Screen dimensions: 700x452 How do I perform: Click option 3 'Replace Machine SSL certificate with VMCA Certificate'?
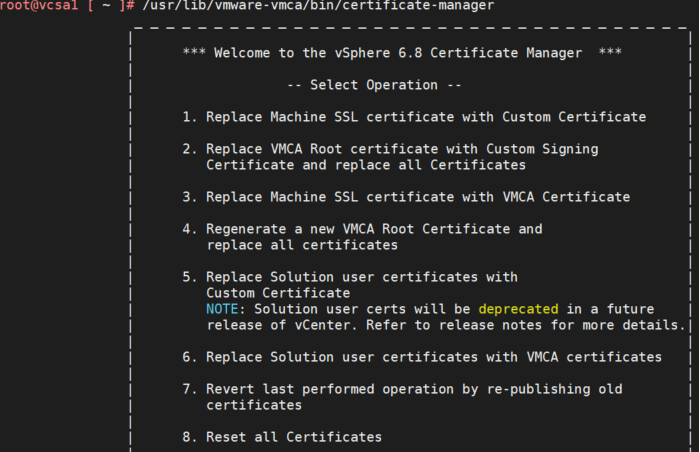pyautogui.click(x=406, y=197)
